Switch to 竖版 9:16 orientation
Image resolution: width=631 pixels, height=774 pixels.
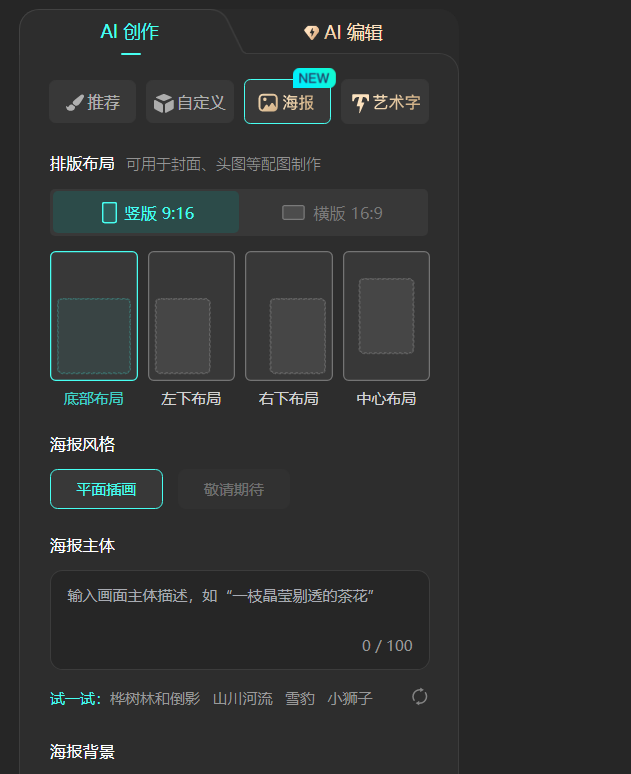click(146, 213)
